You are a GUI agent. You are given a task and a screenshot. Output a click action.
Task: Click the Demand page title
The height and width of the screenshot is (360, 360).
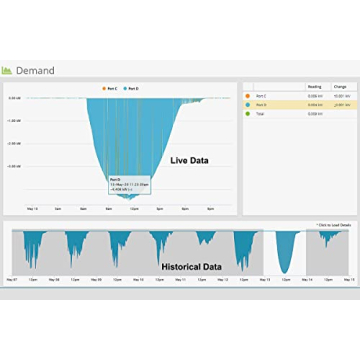pos(35,71)
